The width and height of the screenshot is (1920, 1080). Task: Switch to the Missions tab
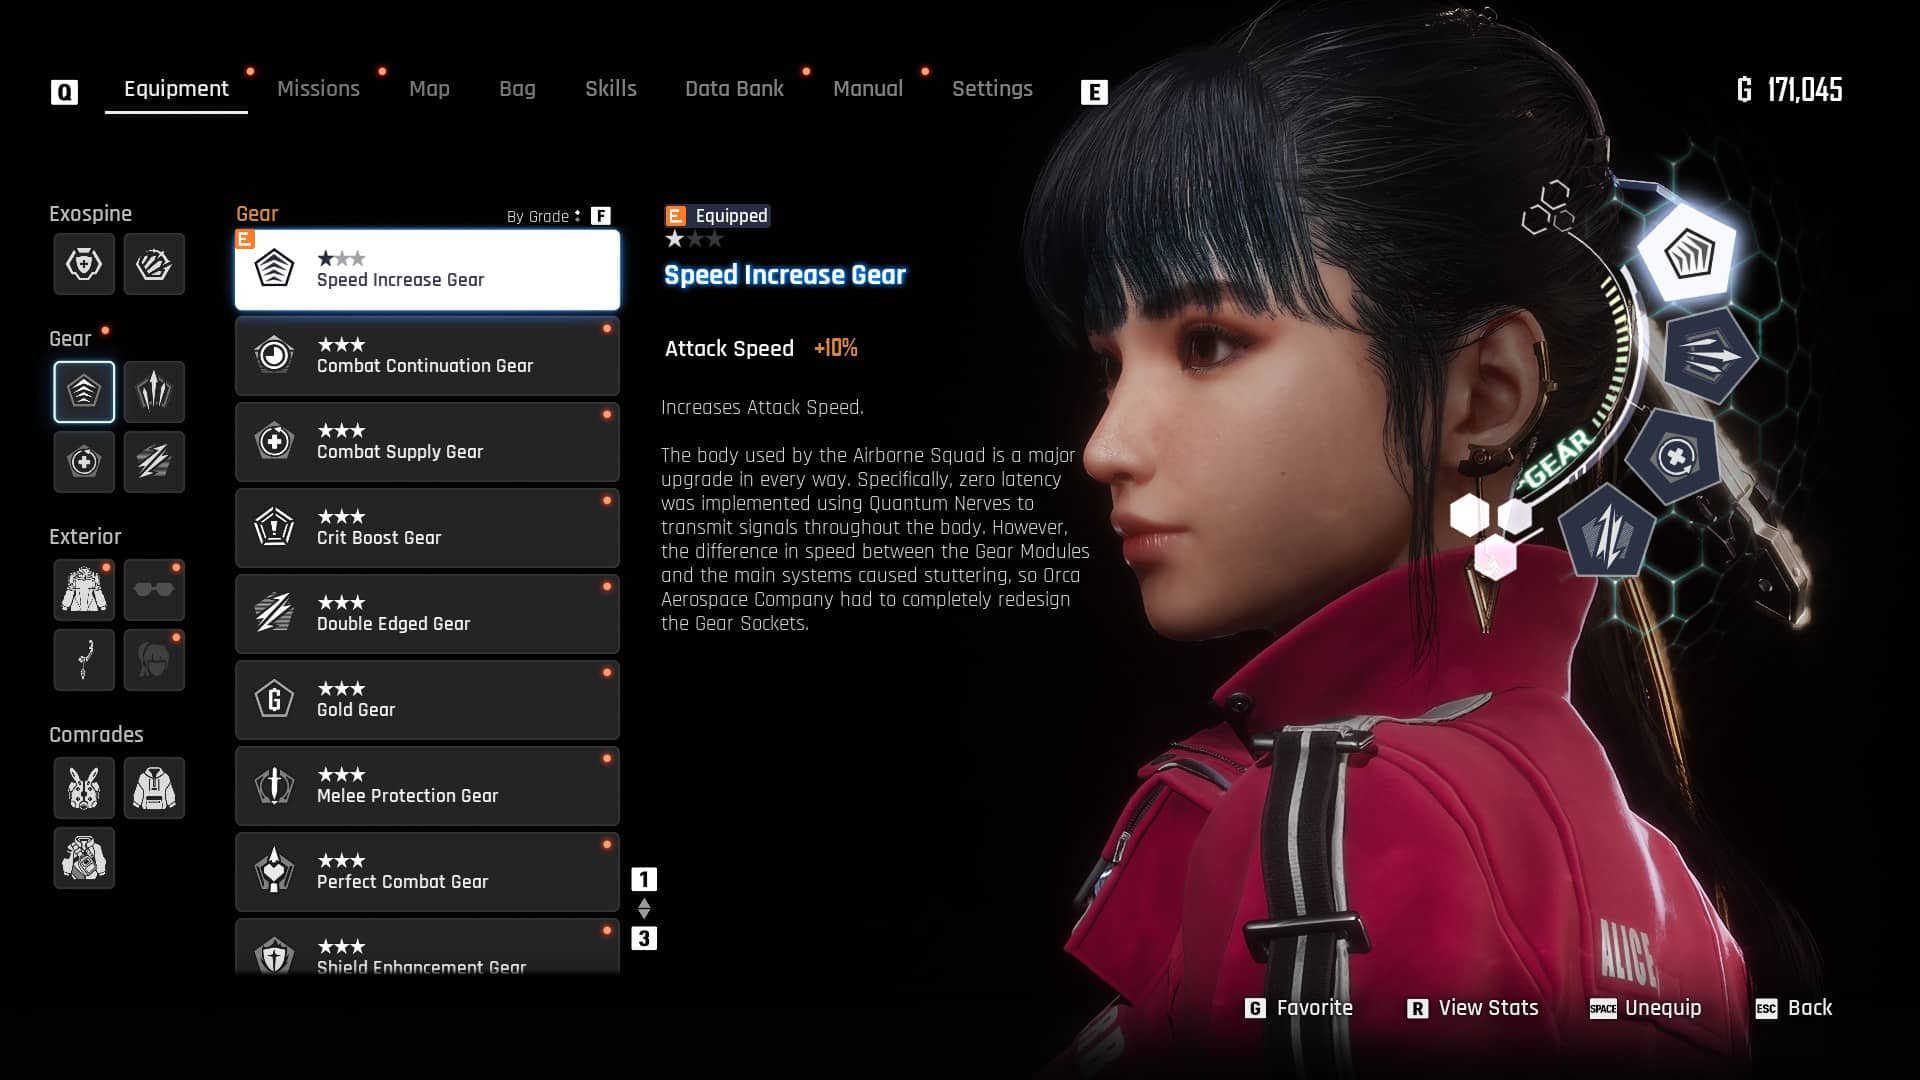point(318,89)
